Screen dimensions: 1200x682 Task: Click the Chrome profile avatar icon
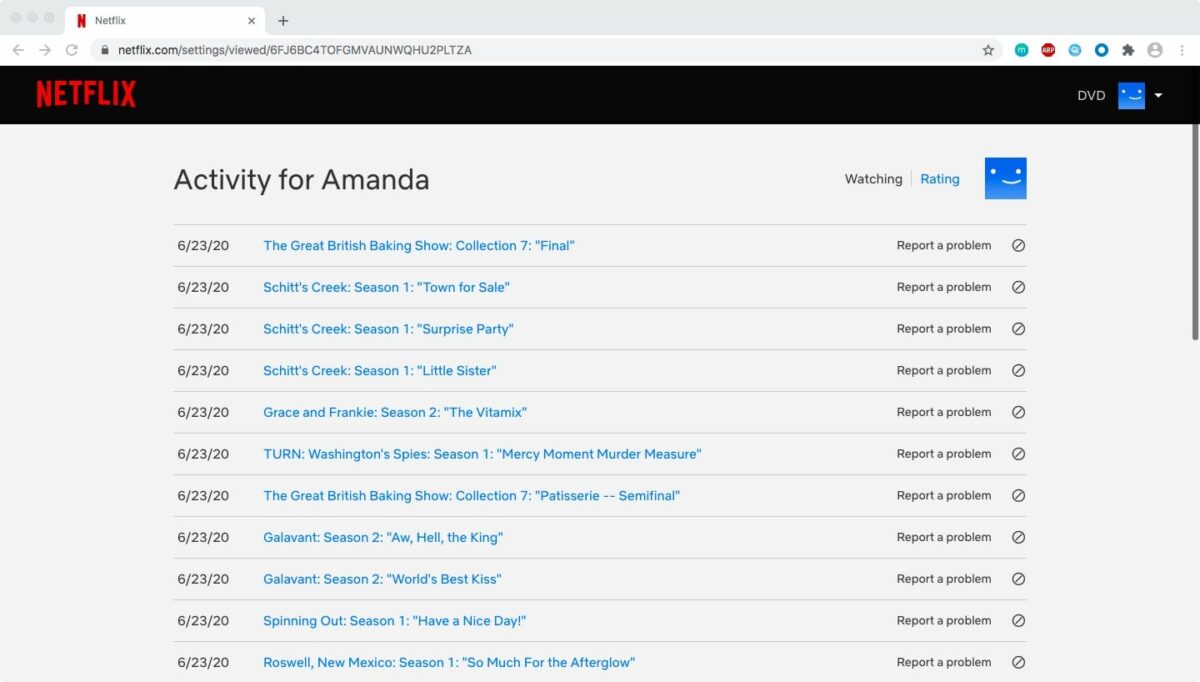tap(1155, 49)
